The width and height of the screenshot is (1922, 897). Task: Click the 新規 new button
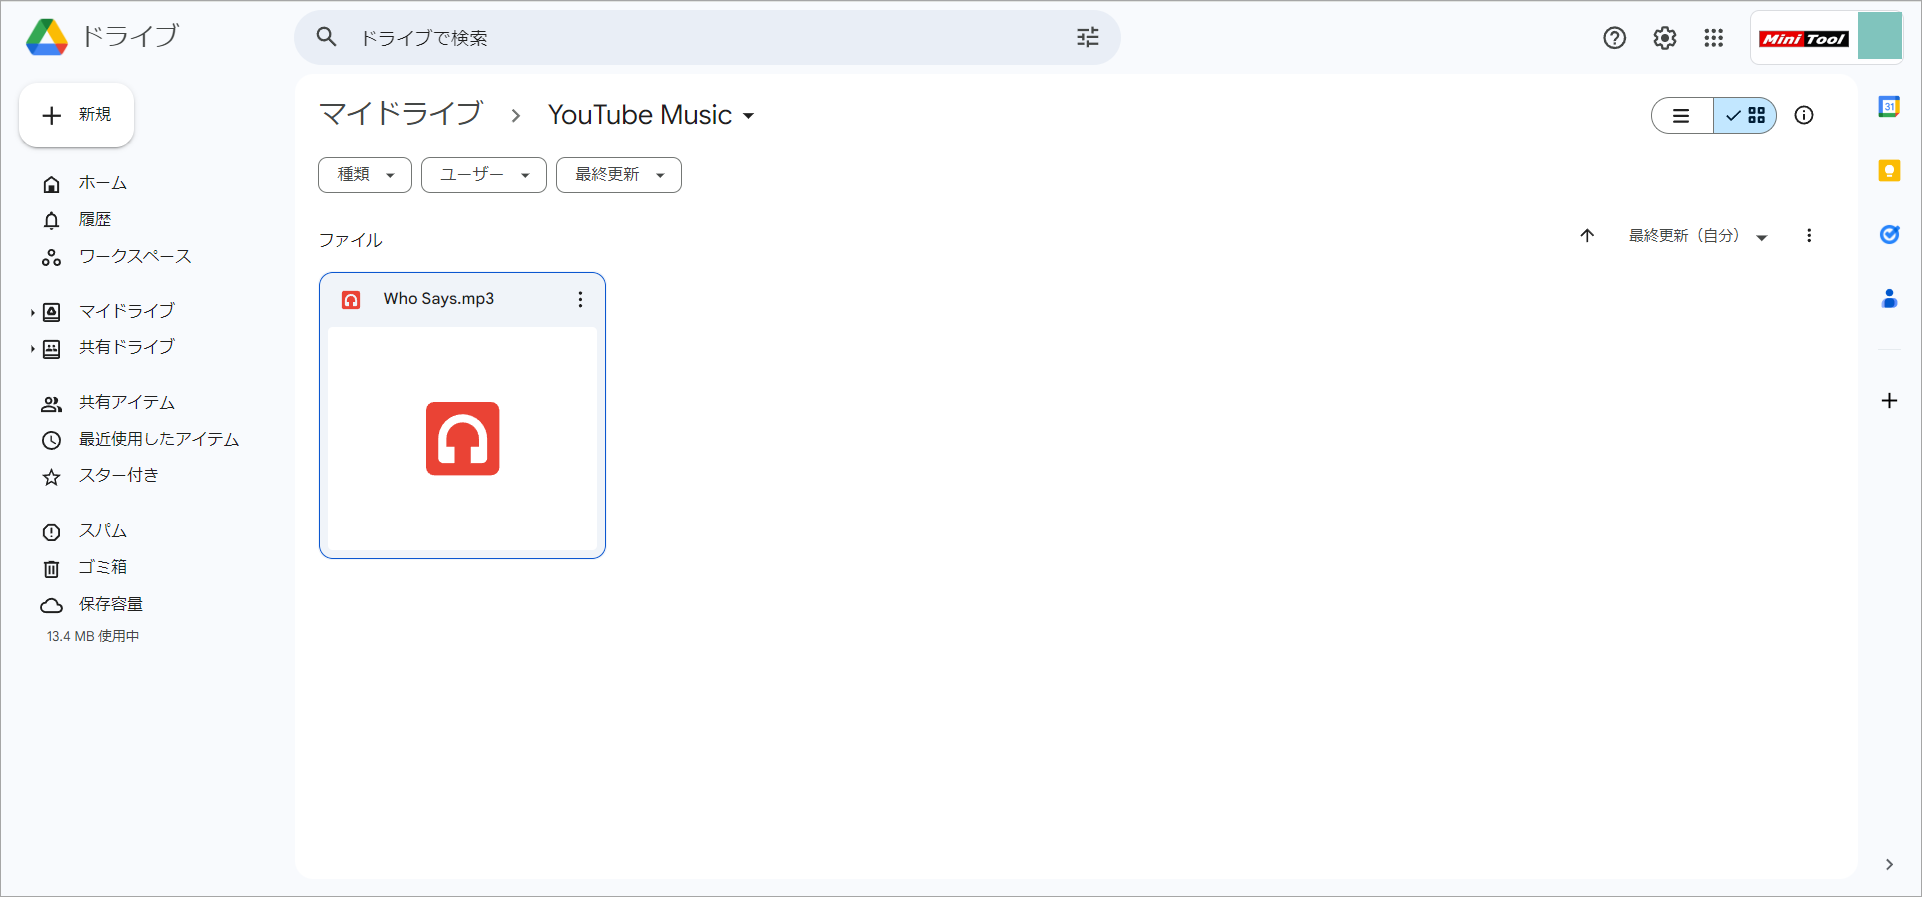pyautogui.click(x=77, y=115)
